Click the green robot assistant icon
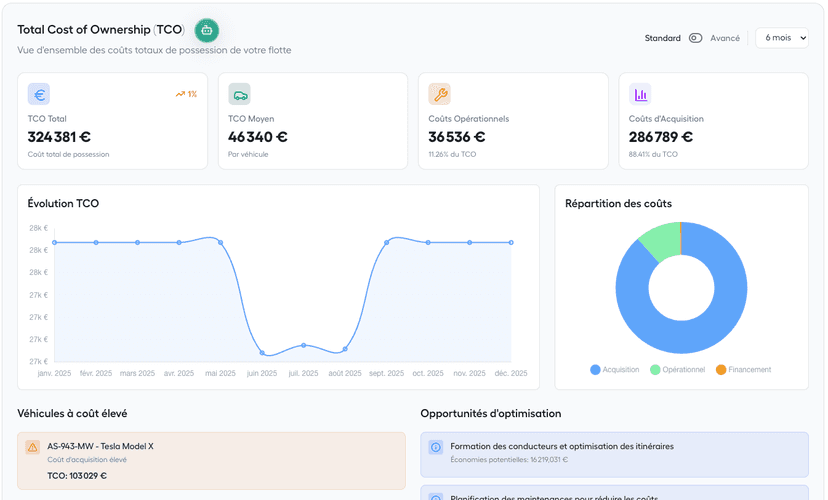The width and height of the screenshot is (828, 500). click(206, 31)
